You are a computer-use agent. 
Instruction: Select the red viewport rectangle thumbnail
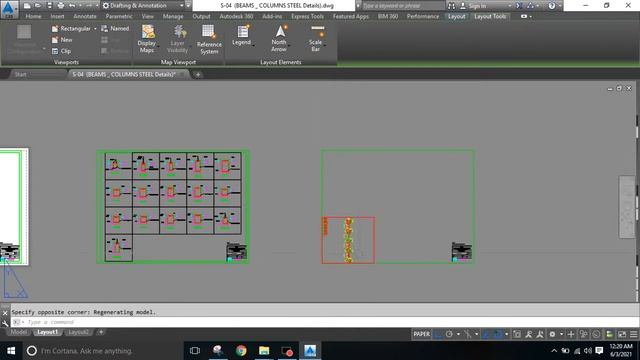348,240
